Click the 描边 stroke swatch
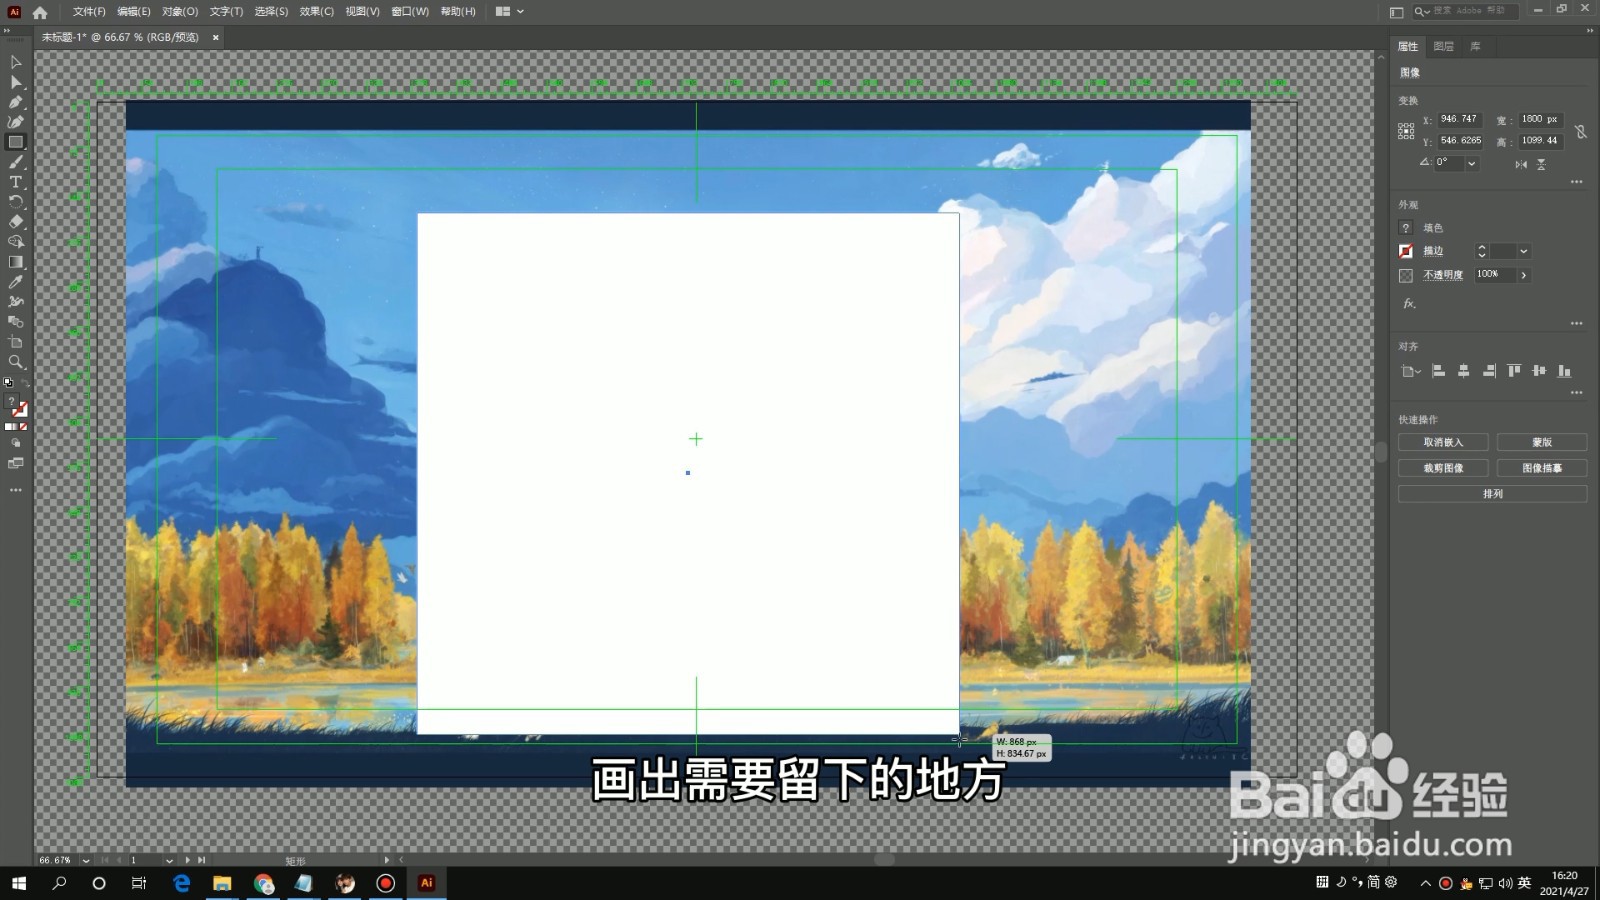Image resolution: width=1600 pixels, height=900 pixels. coord(1406,251)
